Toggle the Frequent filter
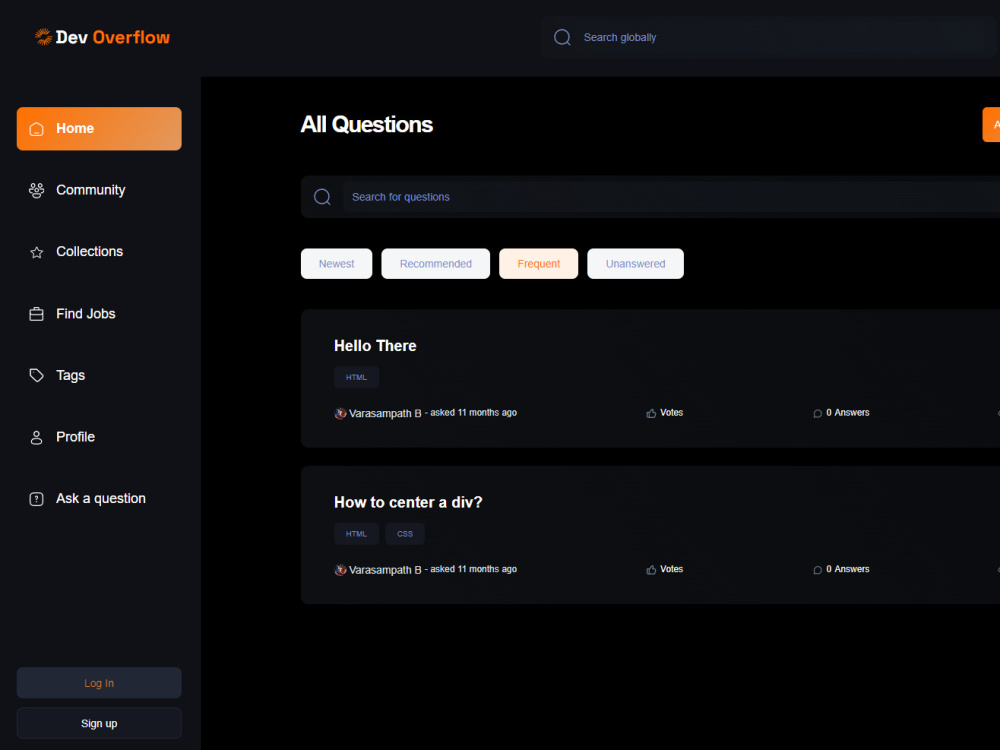 538,263
